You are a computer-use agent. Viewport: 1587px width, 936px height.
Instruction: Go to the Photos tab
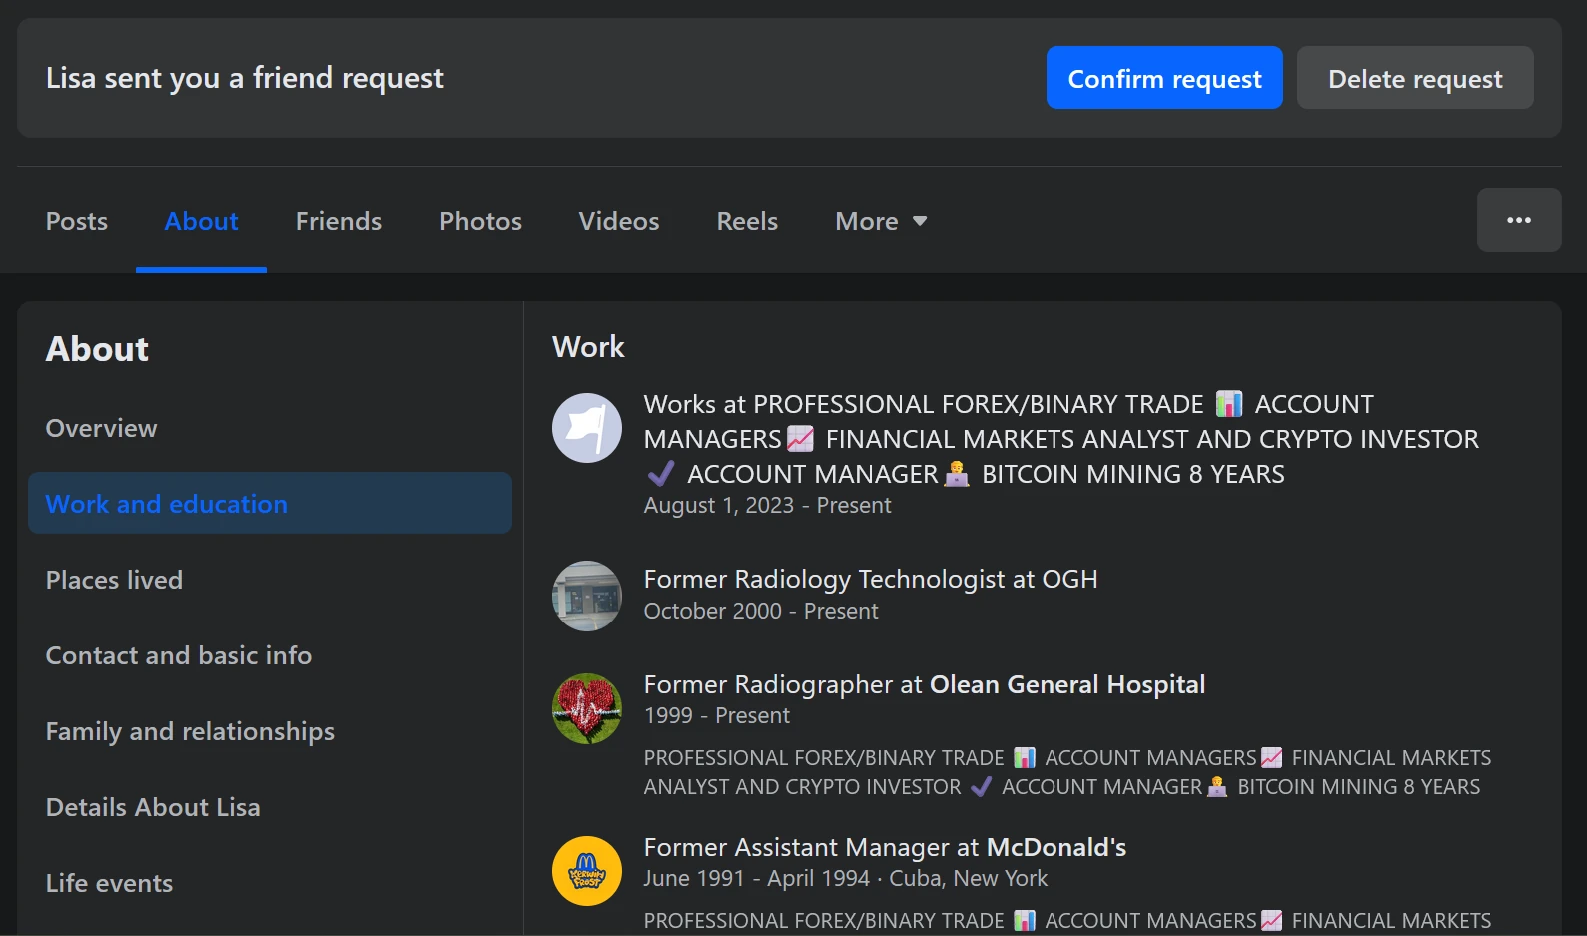tap(480, 221)
